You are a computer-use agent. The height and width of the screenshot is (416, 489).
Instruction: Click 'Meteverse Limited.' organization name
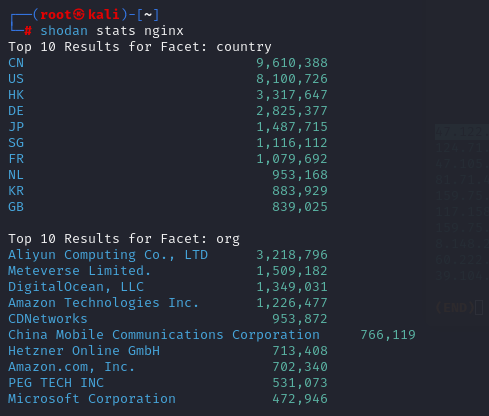(x=80, y=271)
